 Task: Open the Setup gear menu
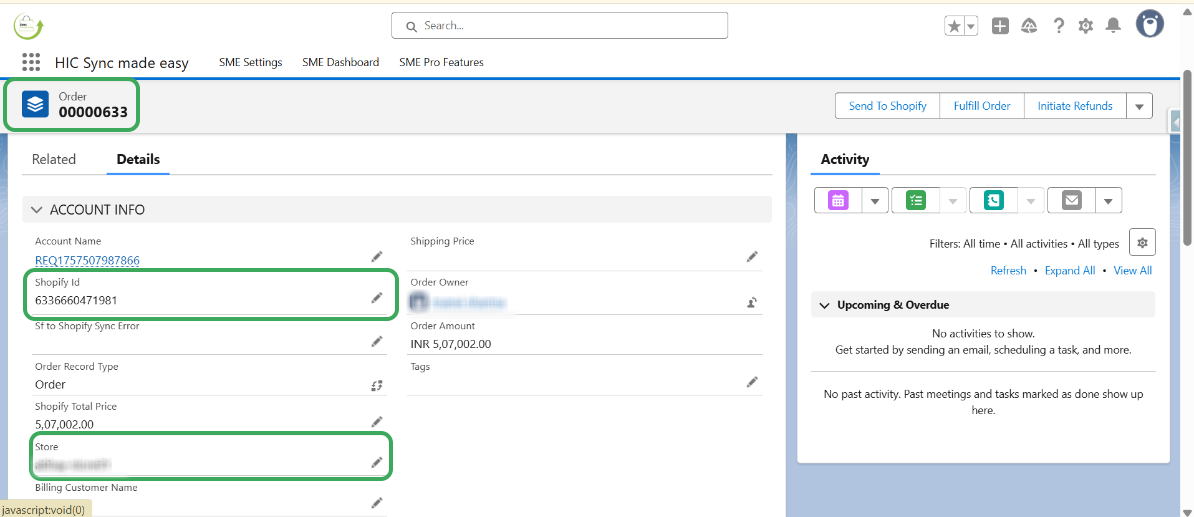point(1086,26)
